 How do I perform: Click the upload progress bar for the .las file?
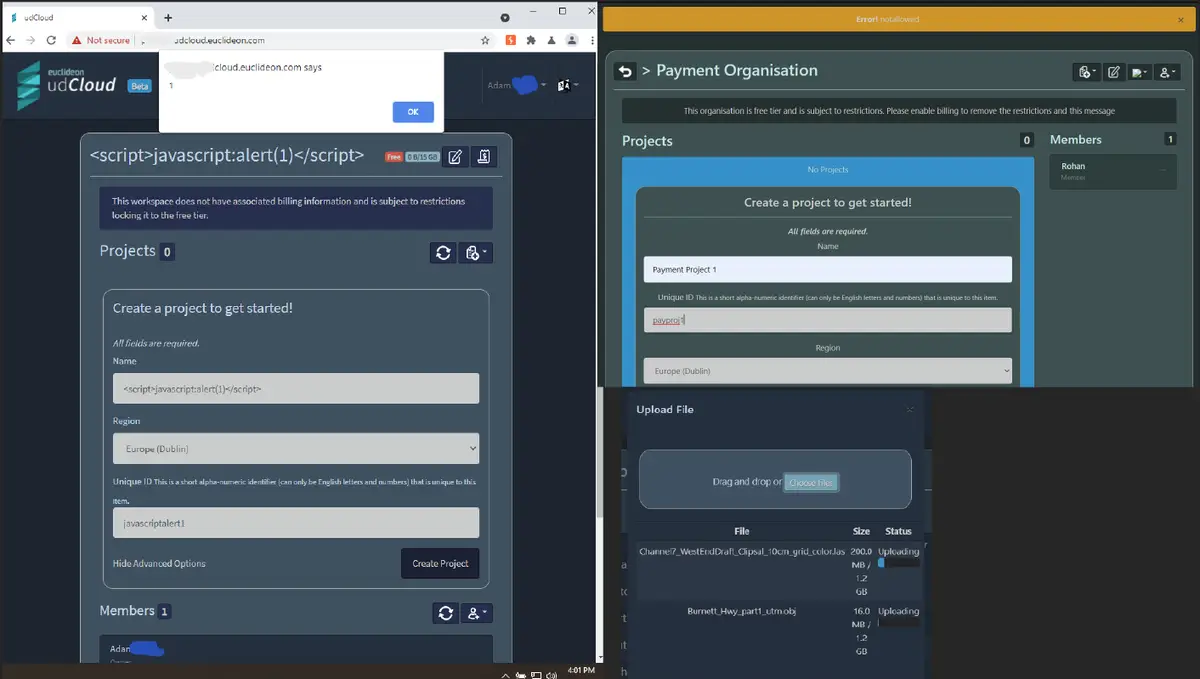click(x=898, y=563)
